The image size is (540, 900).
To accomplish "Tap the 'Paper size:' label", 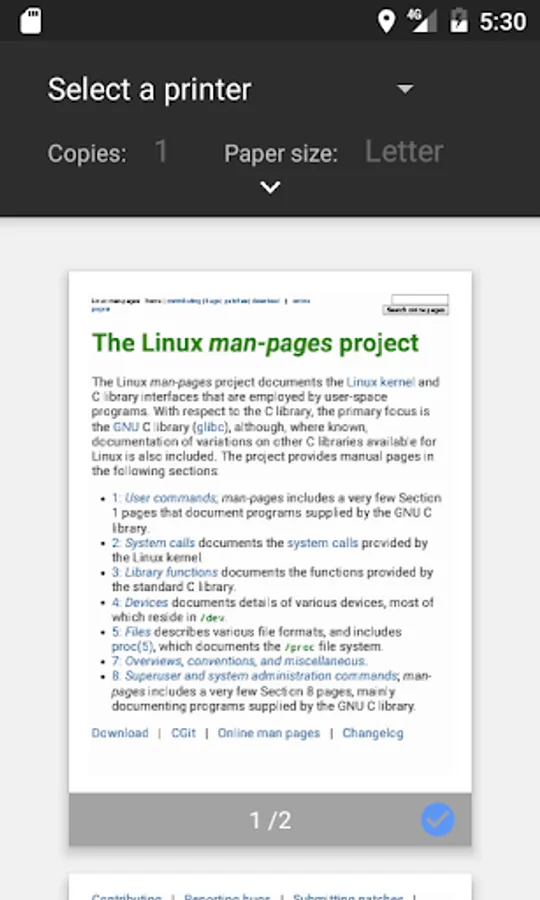I will (281, 153).
